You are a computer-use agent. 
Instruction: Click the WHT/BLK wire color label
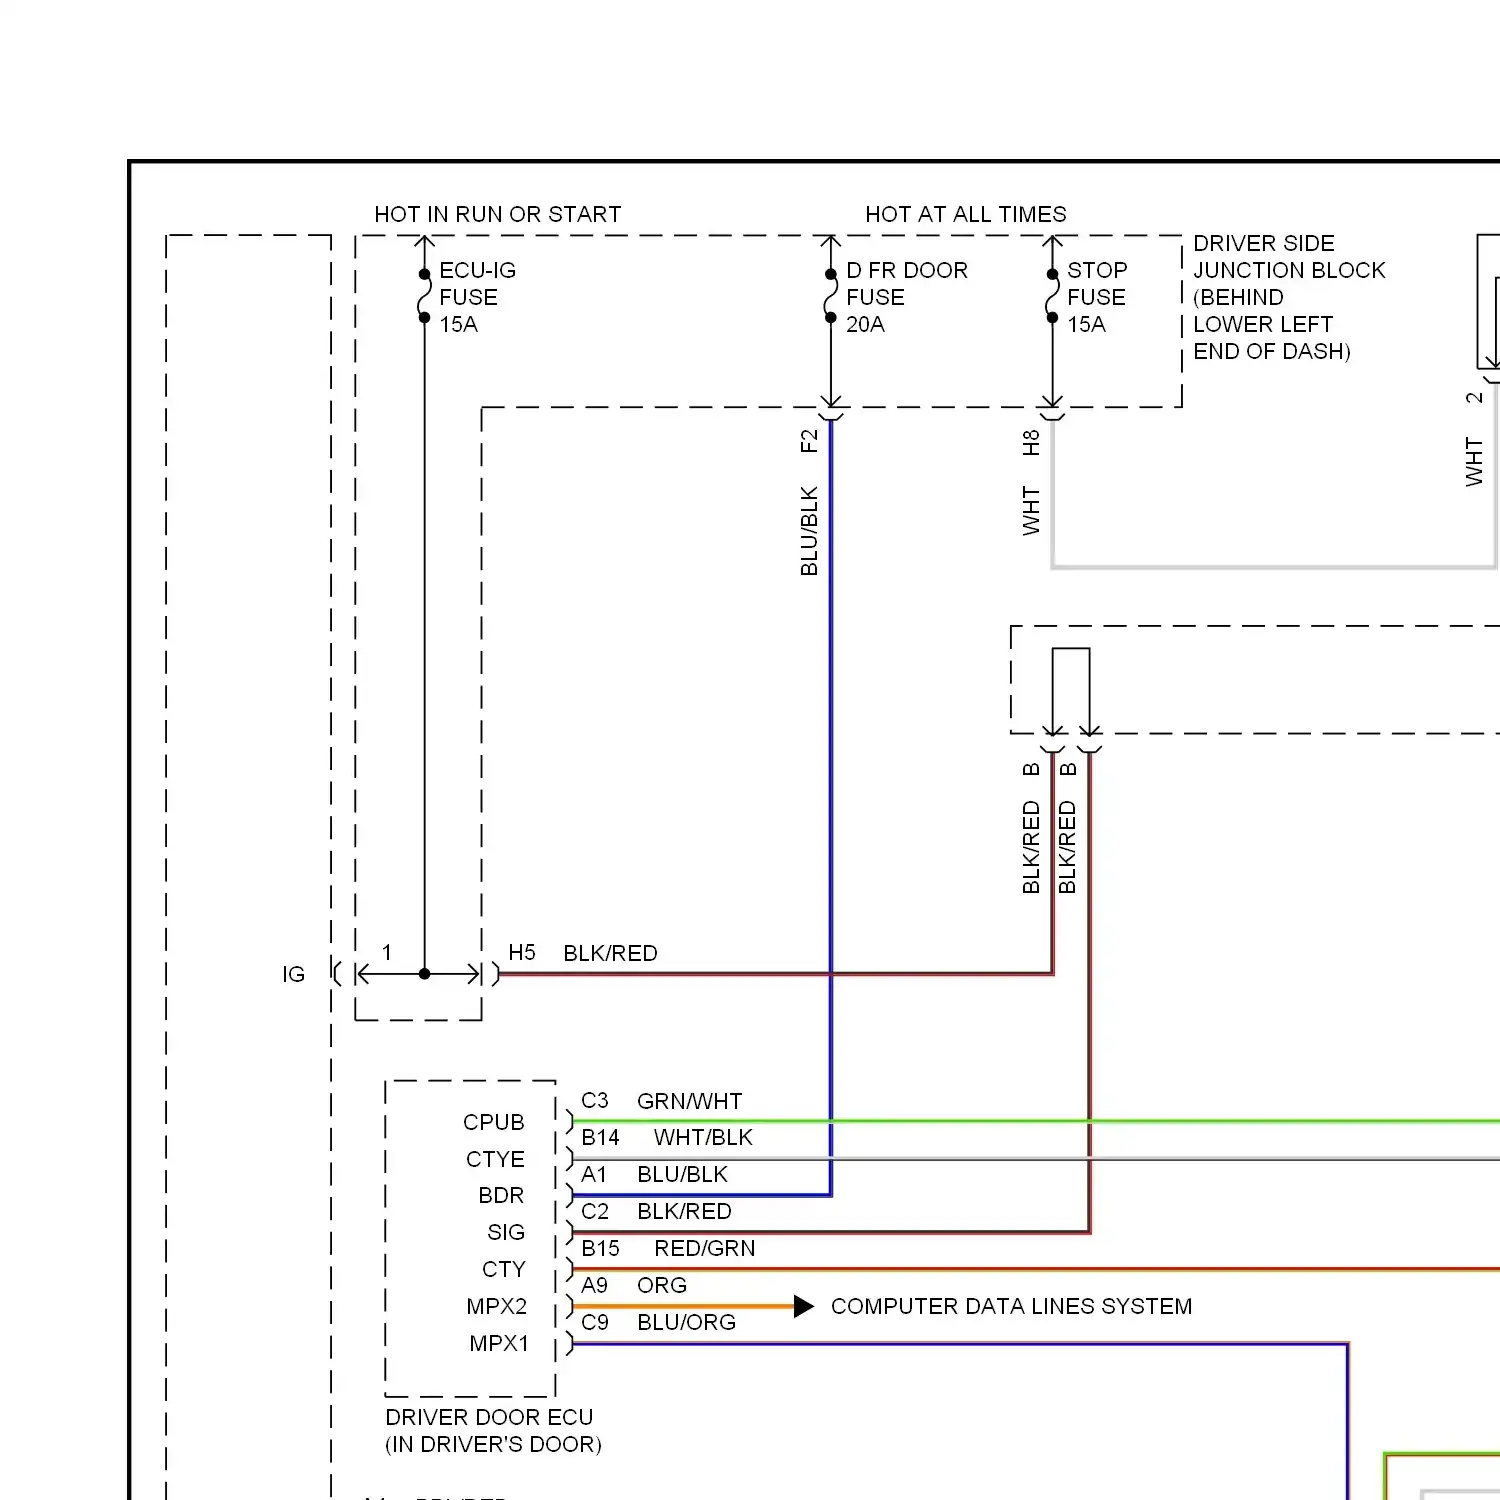703,1137
